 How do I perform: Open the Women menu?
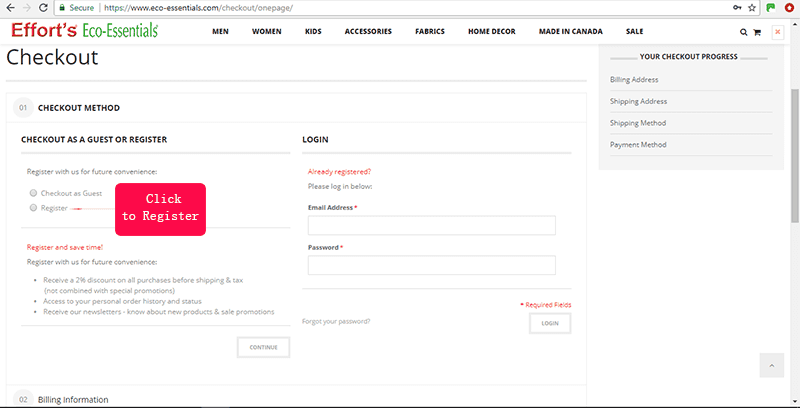[266, 32]
